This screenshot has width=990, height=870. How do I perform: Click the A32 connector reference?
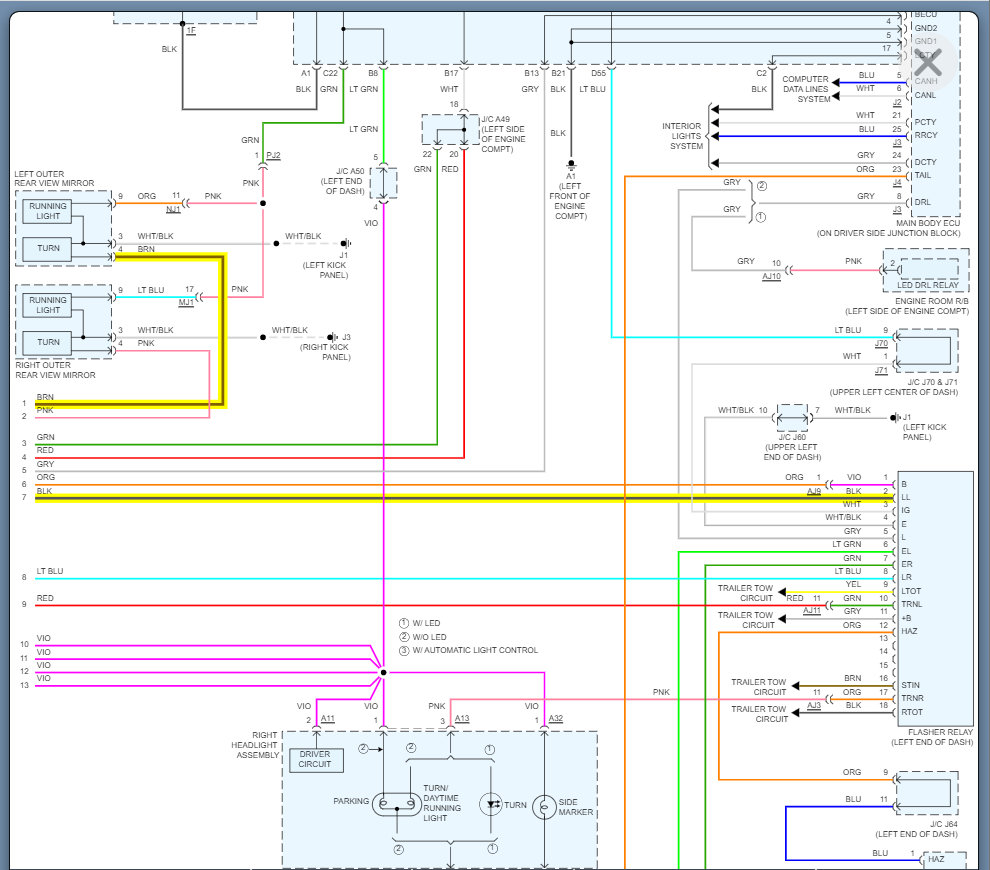(x=556, y=718)
